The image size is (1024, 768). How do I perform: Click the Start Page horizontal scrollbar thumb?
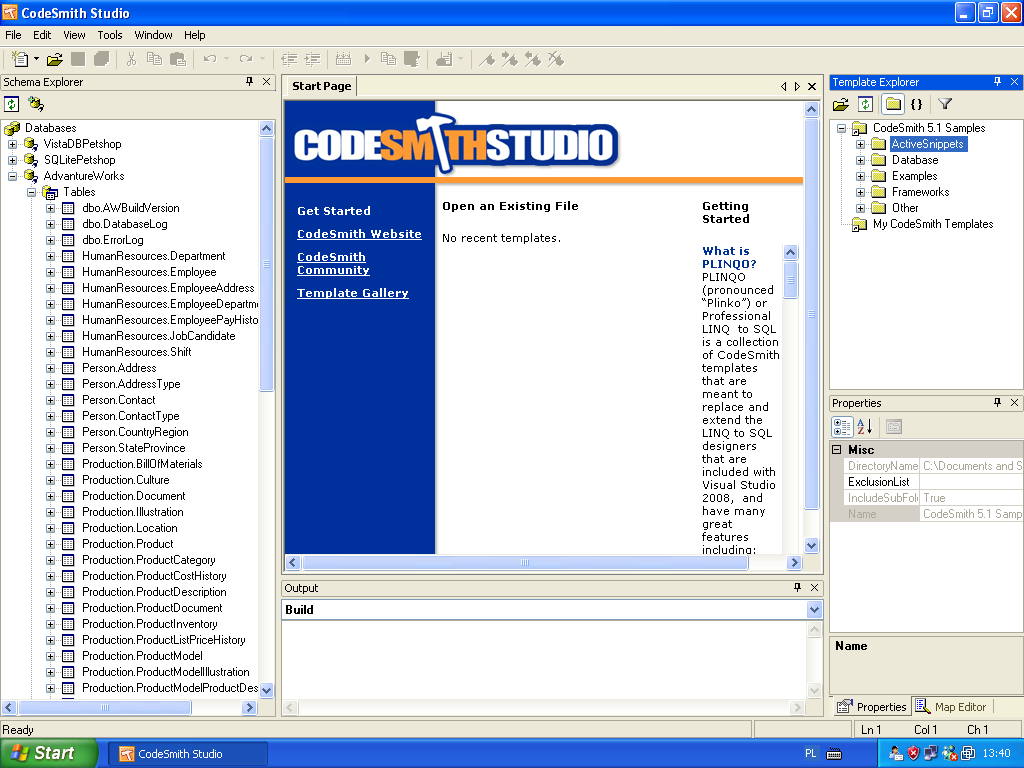(526, 562)
